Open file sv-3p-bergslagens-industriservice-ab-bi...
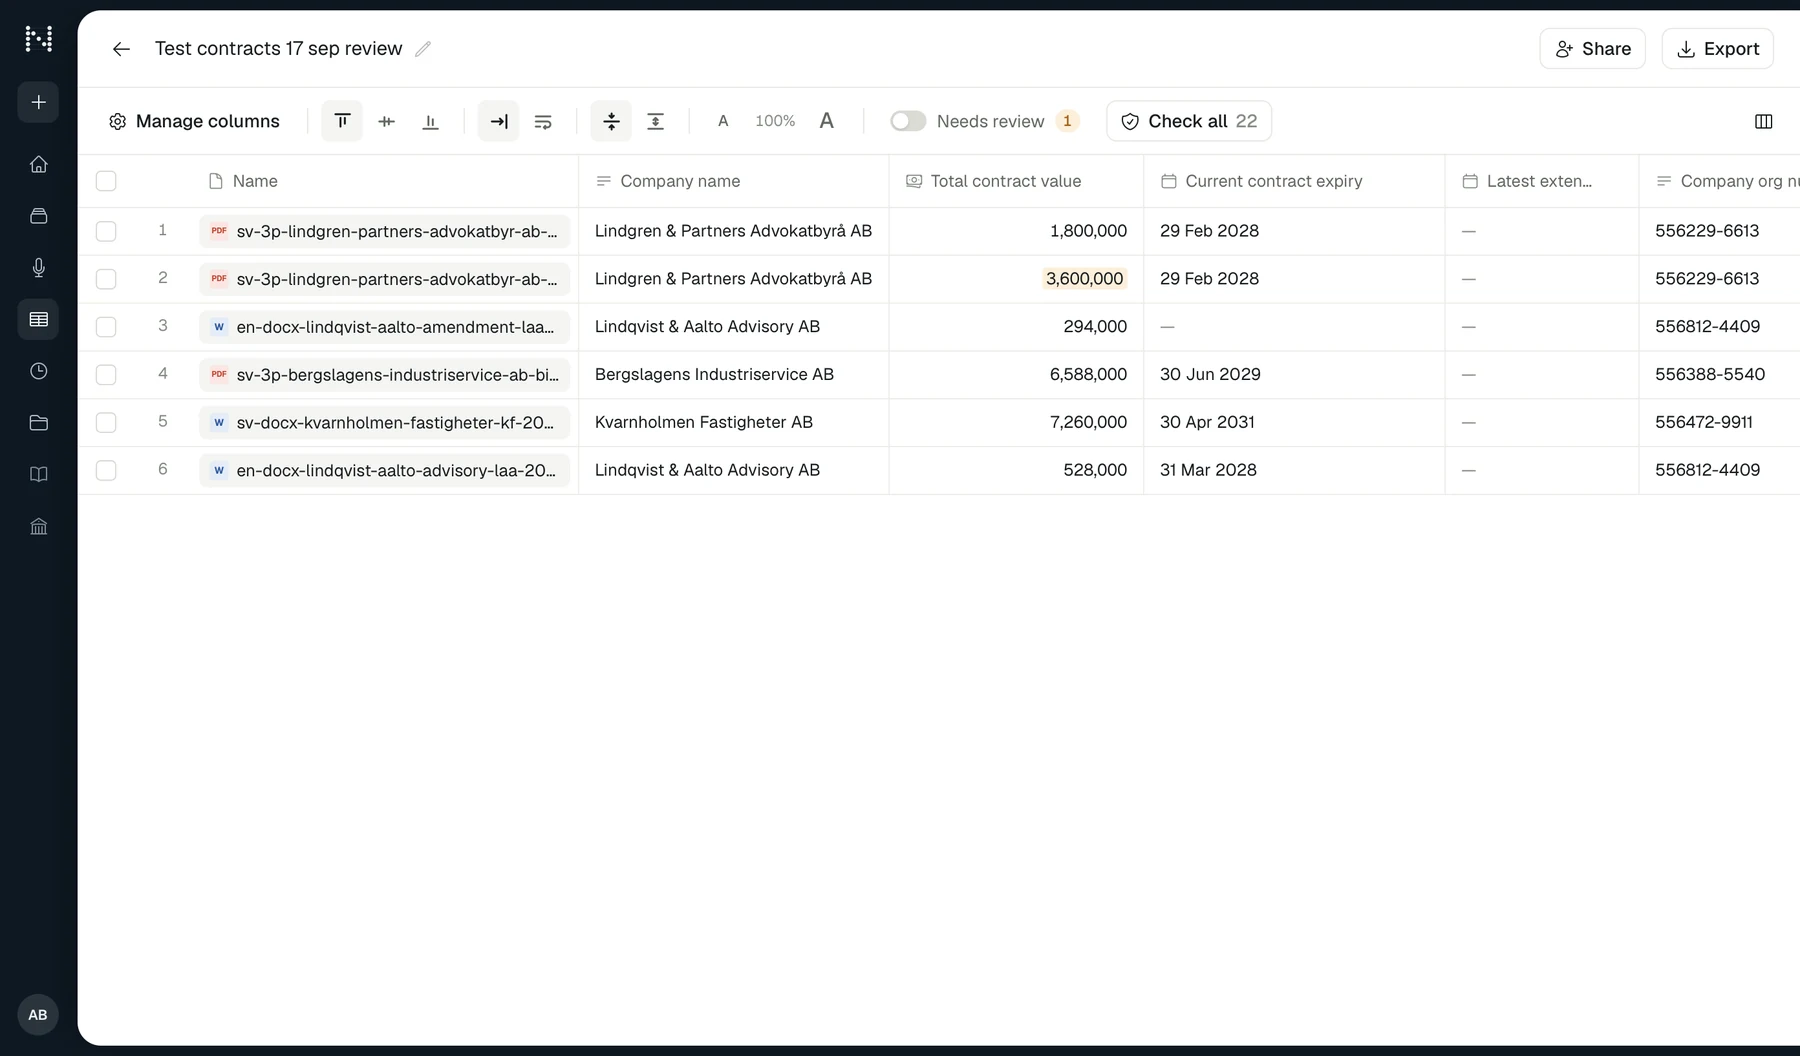The height and width of the screenshot is (1056, 1800). pyautogui.click(x=384, y=375)
